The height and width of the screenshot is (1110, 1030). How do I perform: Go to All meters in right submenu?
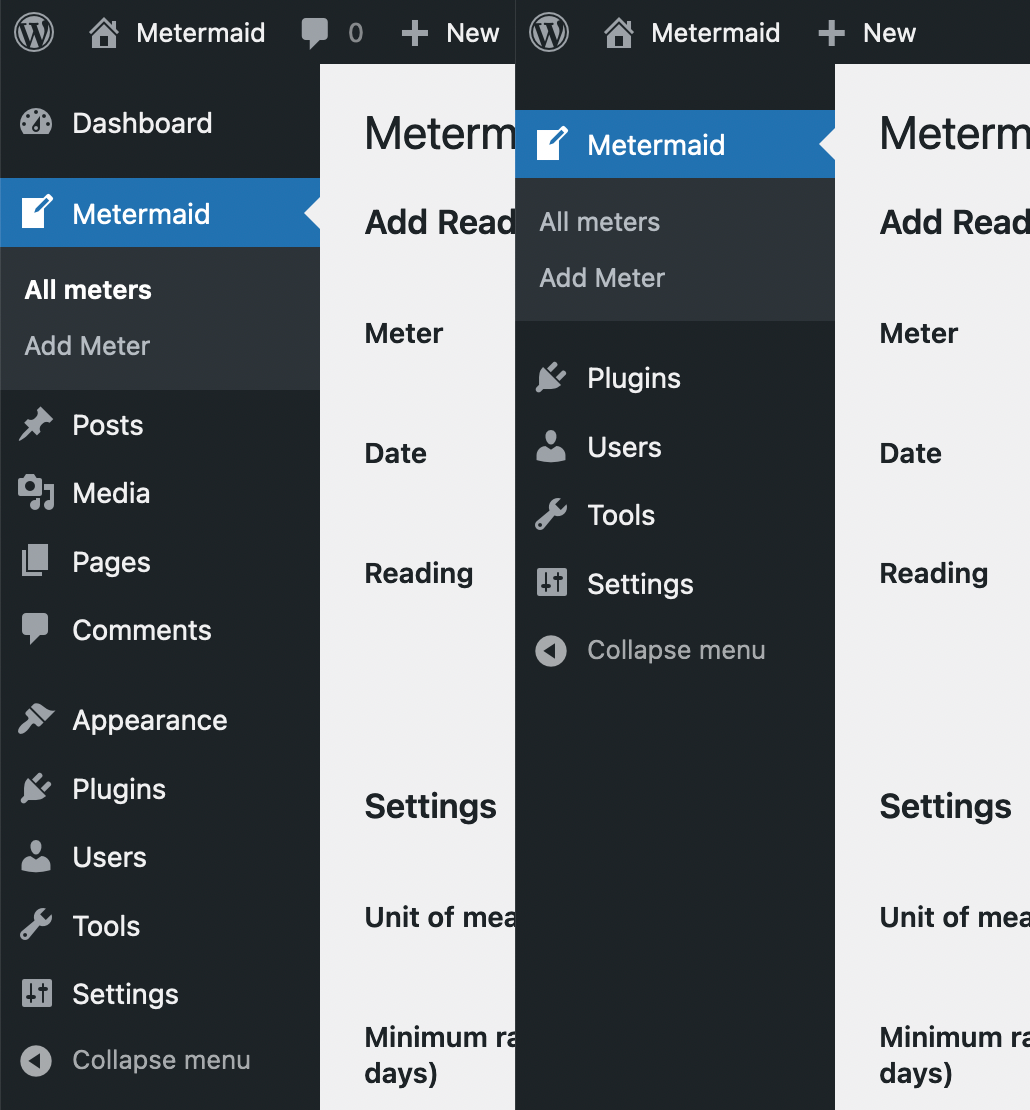pos(600,222)
